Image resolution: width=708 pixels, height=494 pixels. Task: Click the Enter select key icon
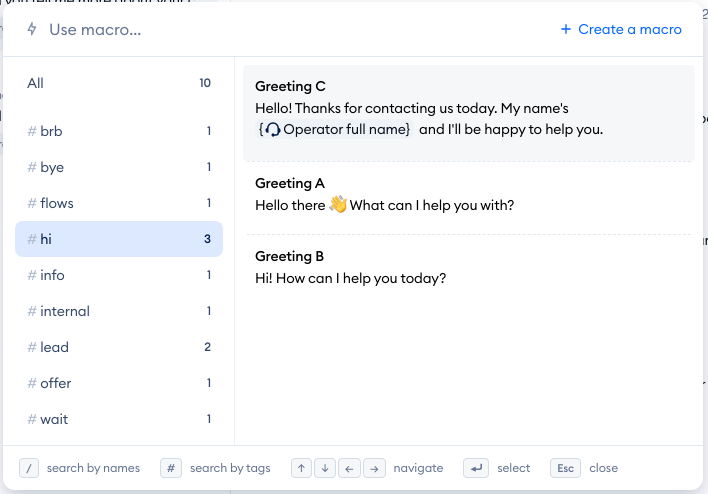click(474, 468)
